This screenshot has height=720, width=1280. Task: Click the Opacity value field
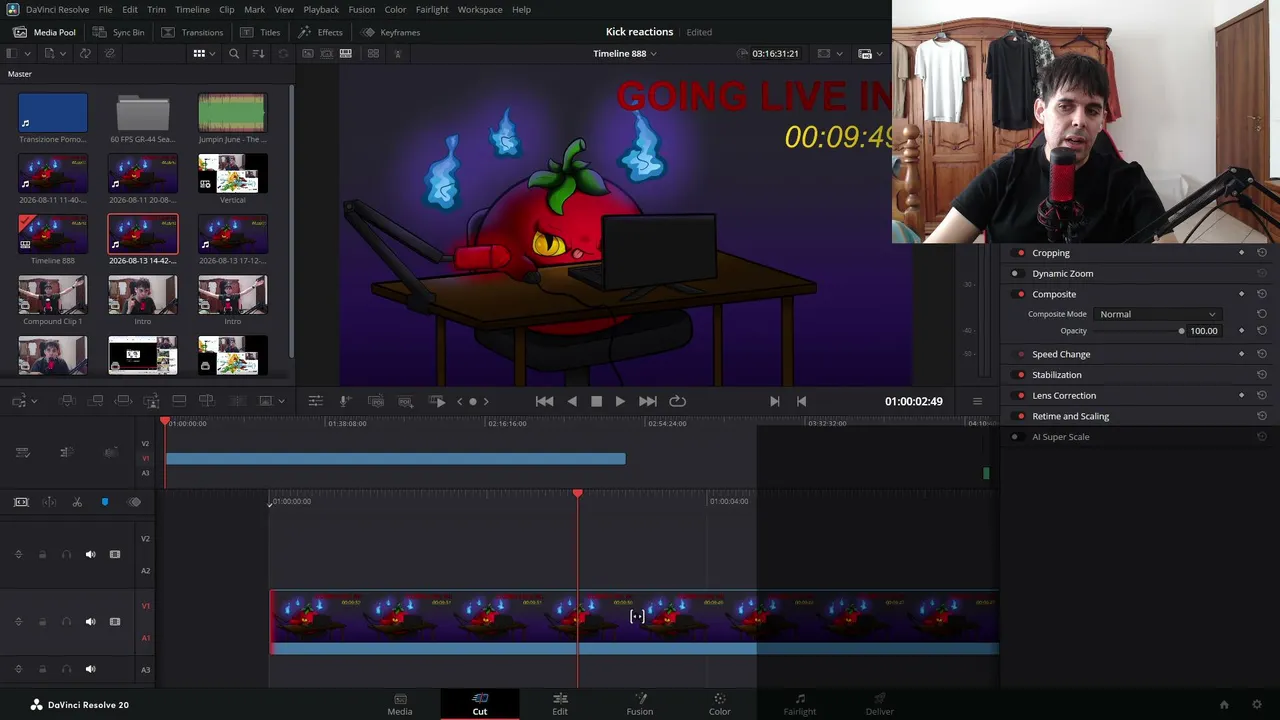(1204, 331)
